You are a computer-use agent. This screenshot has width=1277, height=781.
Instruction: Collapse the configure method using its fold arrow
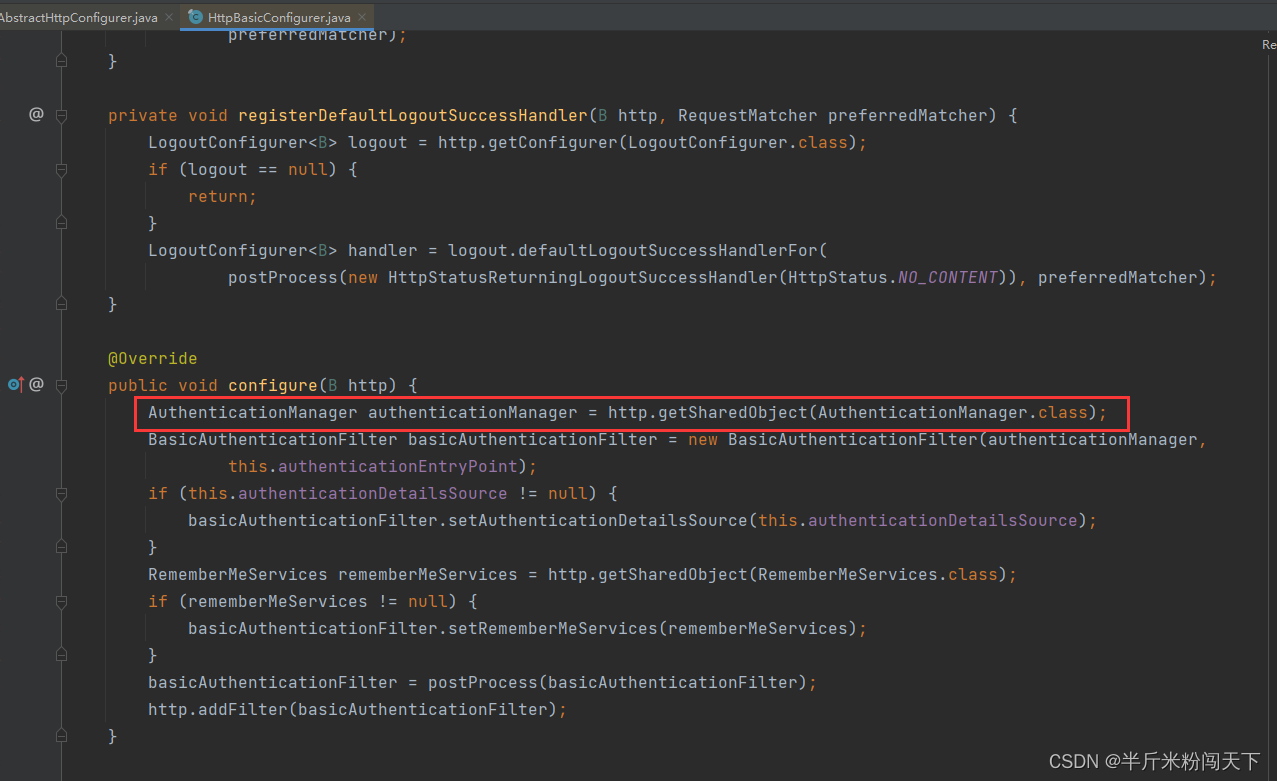click(x=61, y=385)
